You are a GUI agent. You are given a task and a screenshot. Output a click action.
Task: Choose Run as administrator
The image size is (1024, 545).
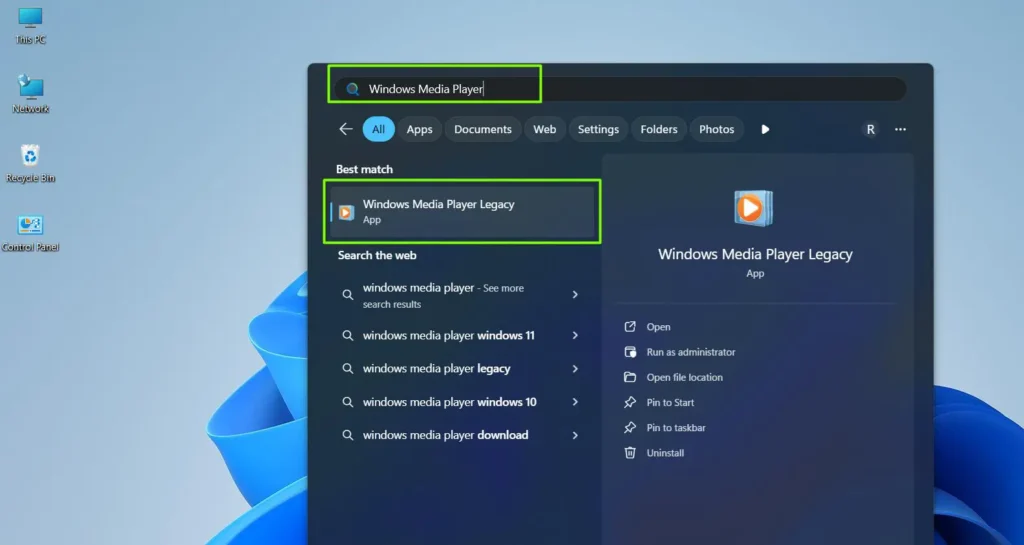pos(690,352)
